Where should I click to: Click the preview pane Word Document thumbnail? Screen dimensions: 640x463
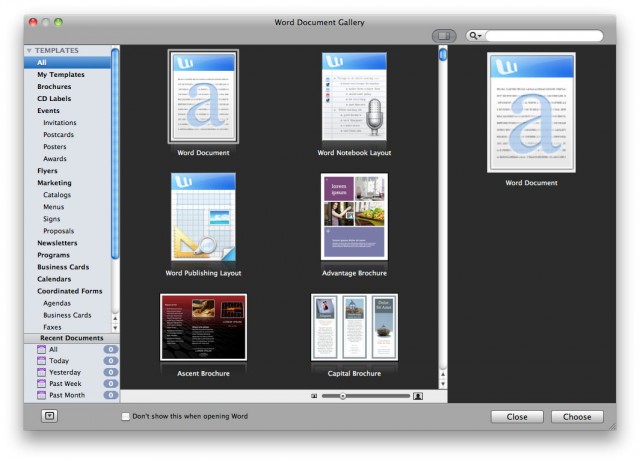point(531,112)
